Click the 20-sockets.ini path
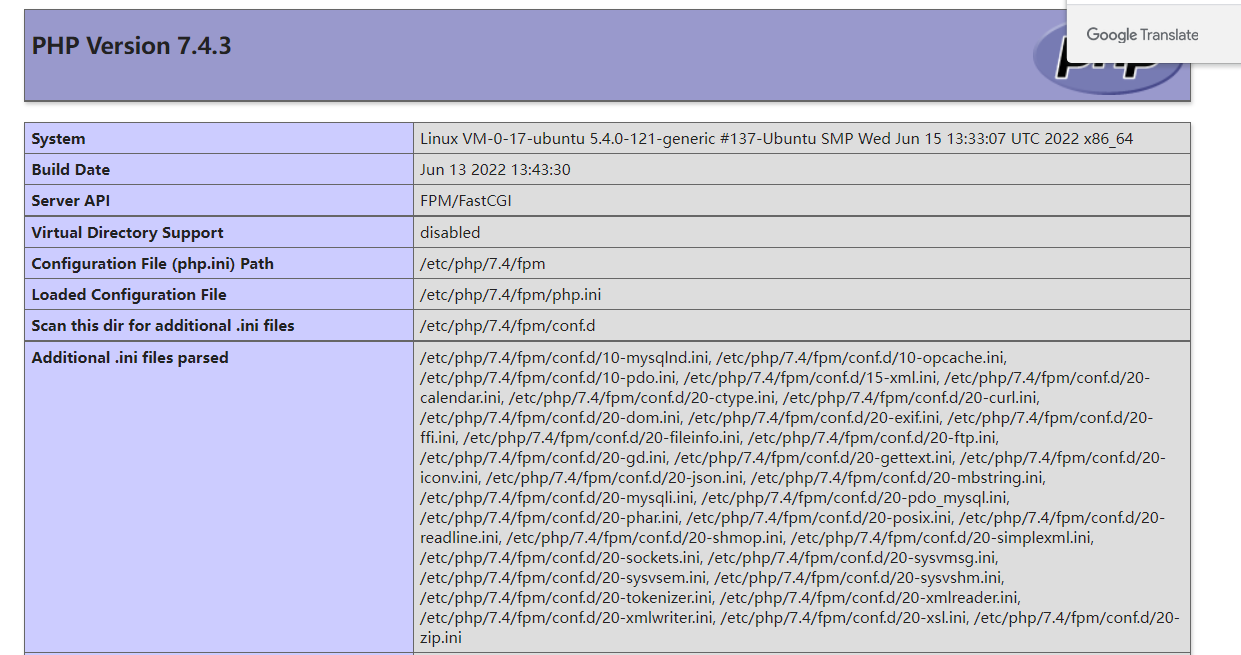The height and width of the screenshot is (655, 1241). click(x=559, y=558)
